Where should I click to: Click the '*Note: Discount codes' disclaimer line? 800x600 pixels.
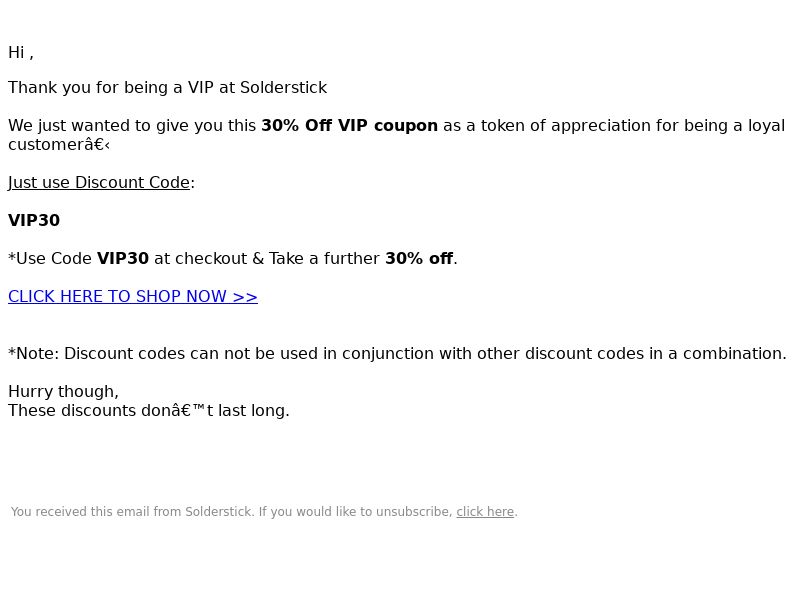[x=397, y=354]
